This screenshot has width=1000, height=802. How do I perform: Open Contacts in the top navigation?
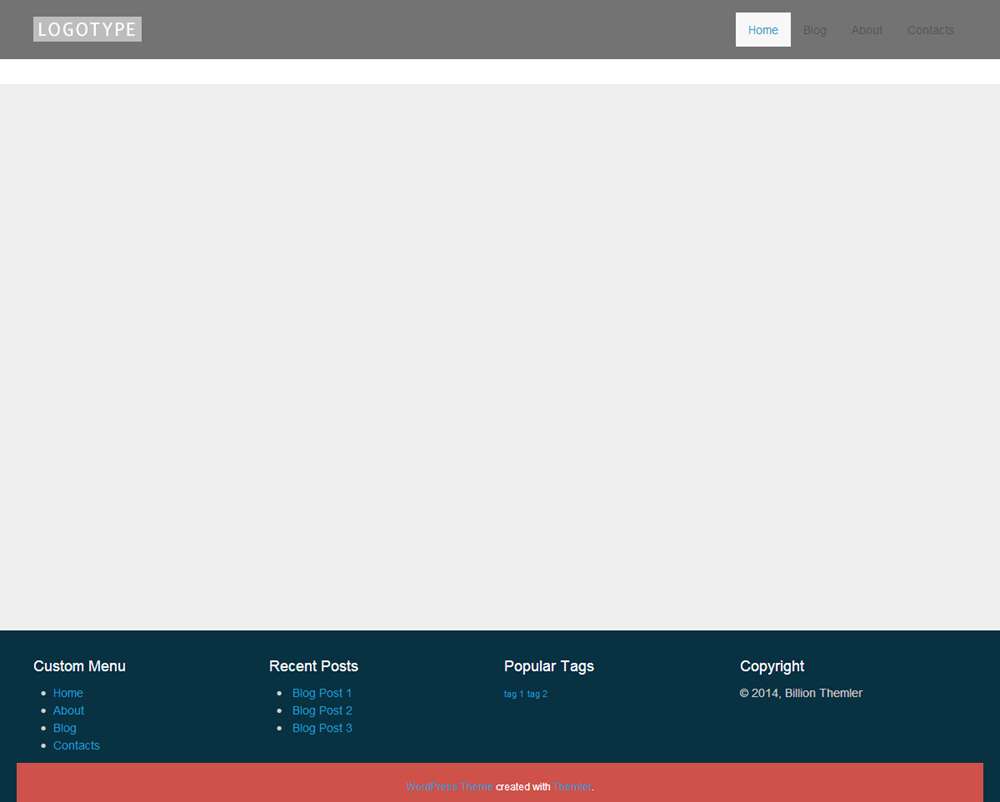pyautogui.click(x=930, y=30)
